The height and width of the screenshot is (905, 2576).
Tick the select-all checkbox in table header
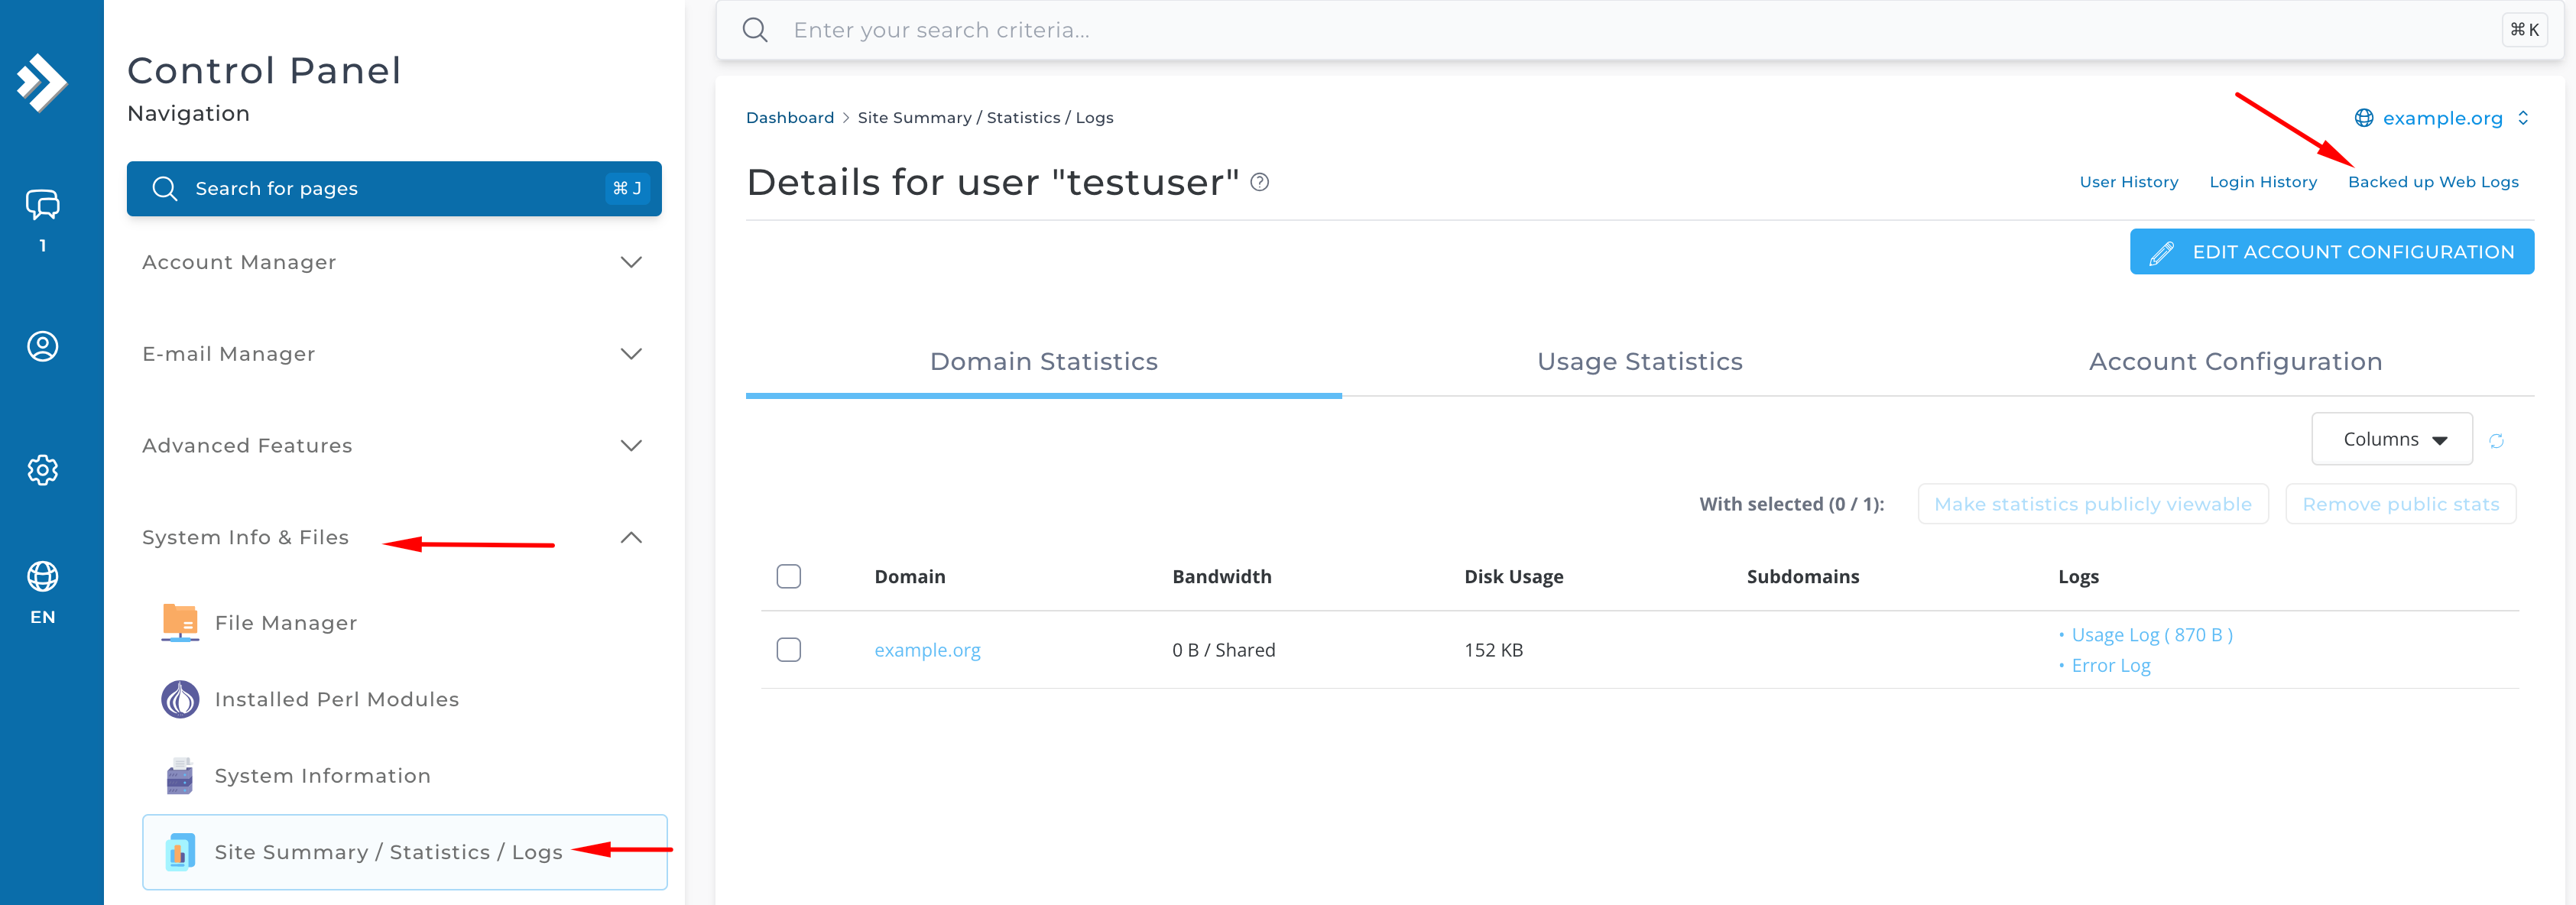pos(789,577)
